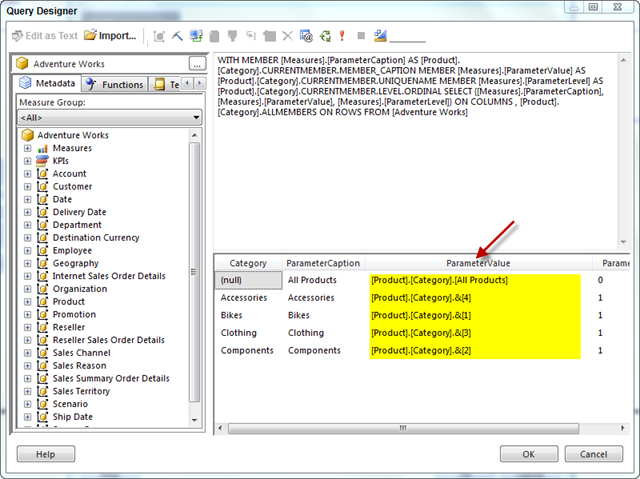Viewport: 640px width, 479px height.
Task: Click the ParameterCaption column header
Action: pos(323,263)
